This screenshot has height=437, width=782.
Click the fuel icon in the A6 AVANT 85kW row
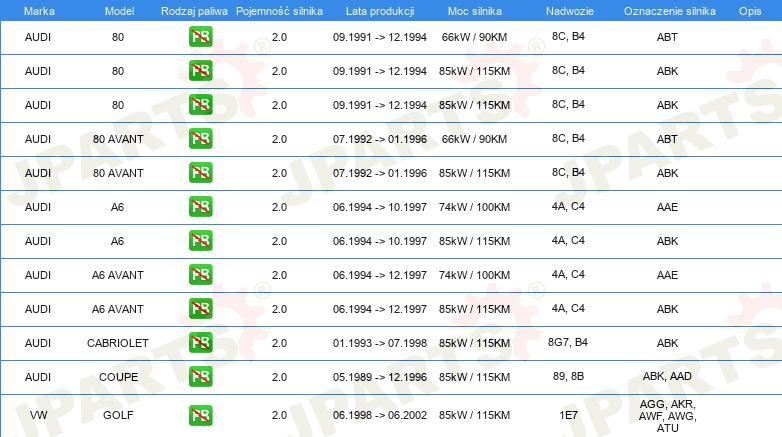200,308
